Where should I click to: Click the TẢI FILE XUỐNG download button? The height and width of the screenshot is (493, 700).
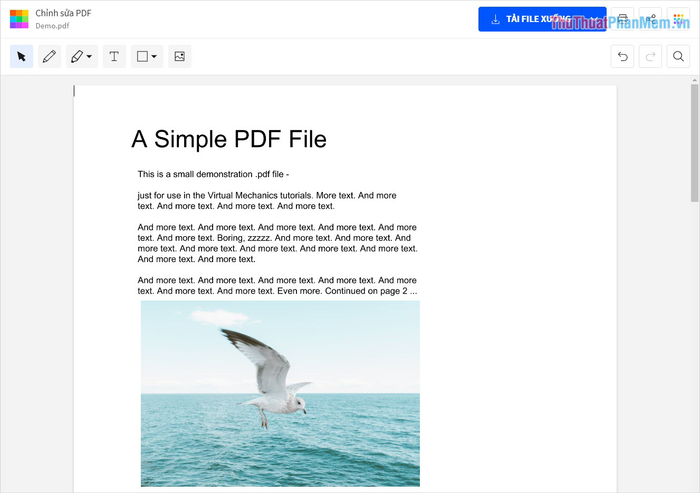tap(530, 19)
